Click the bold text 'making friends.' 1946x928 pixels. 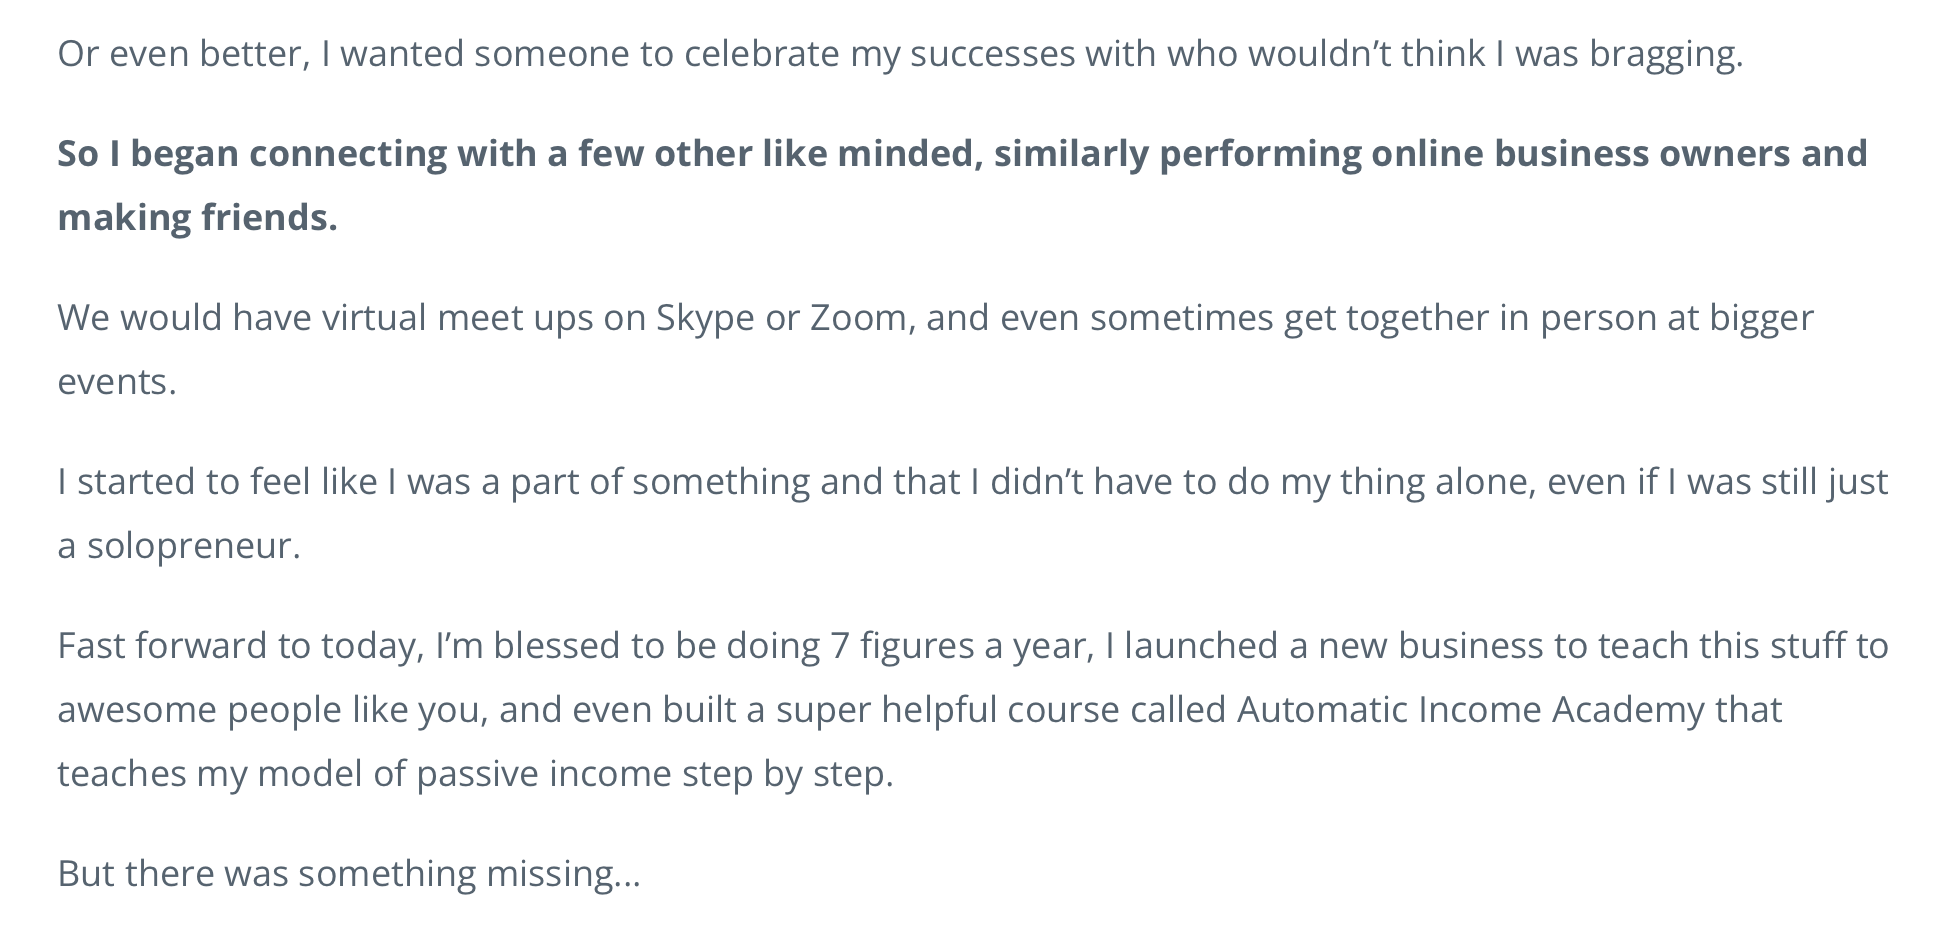(197, 218)
